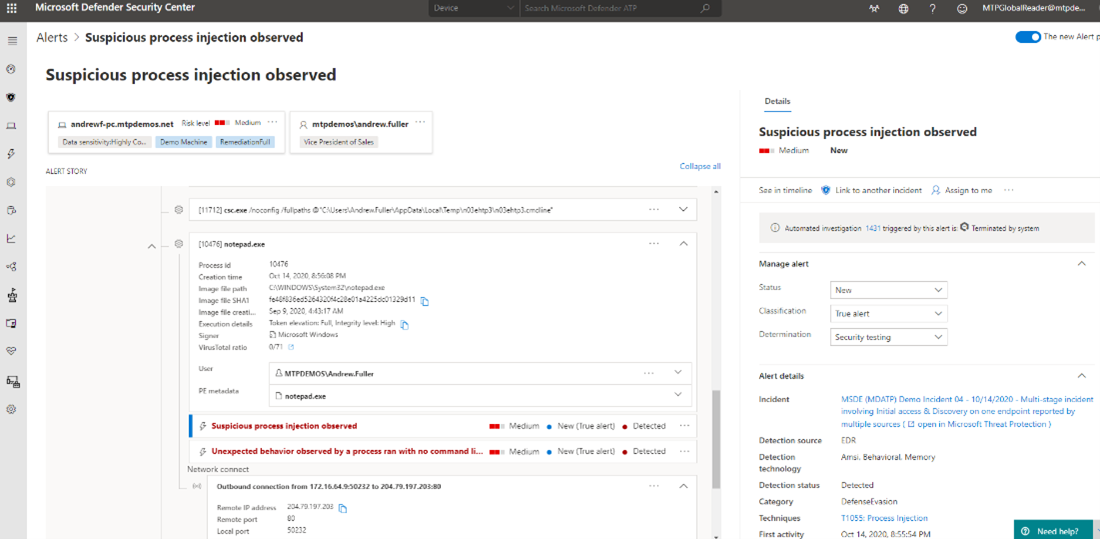Viewport: 1100px width, 539px height.
Task: Copy the Execution details value
Action: point(405,324)
